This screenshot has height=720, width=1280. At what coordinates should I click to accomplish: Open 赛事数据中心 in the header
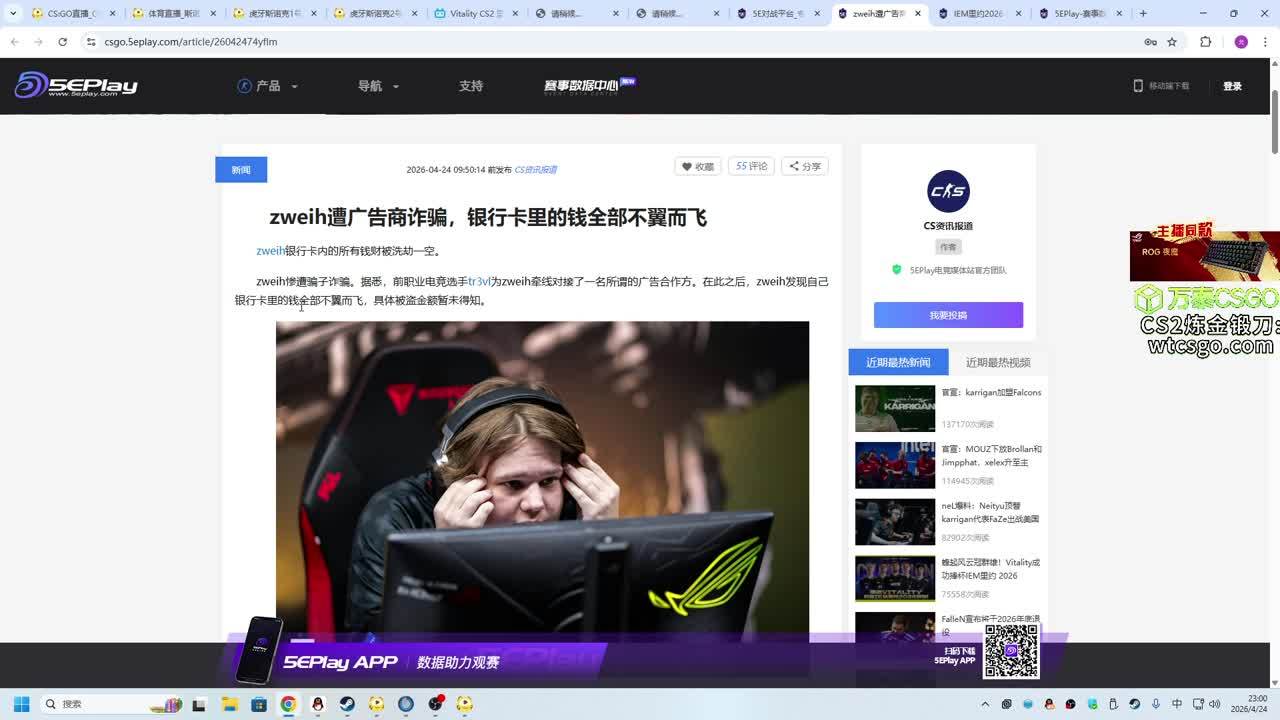coord(589,85)
